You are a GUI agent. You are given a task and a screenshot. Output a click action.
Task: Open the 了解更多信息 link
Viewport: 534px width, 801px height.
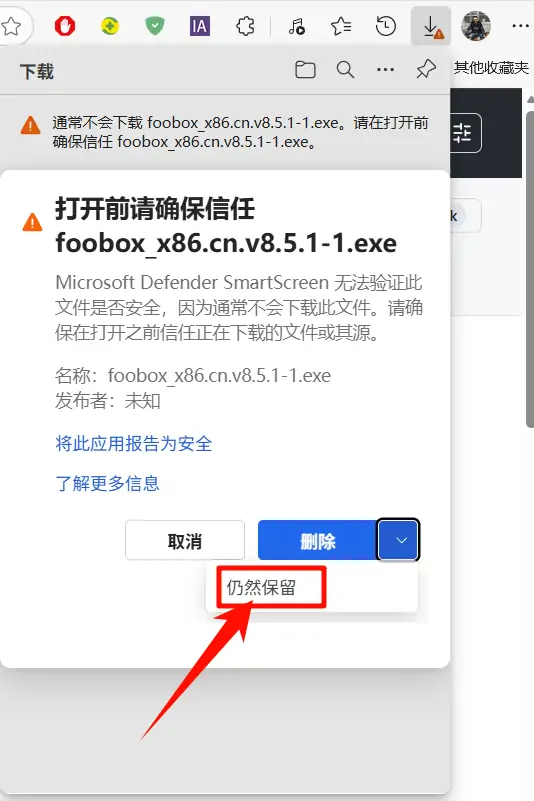(107, 483)
